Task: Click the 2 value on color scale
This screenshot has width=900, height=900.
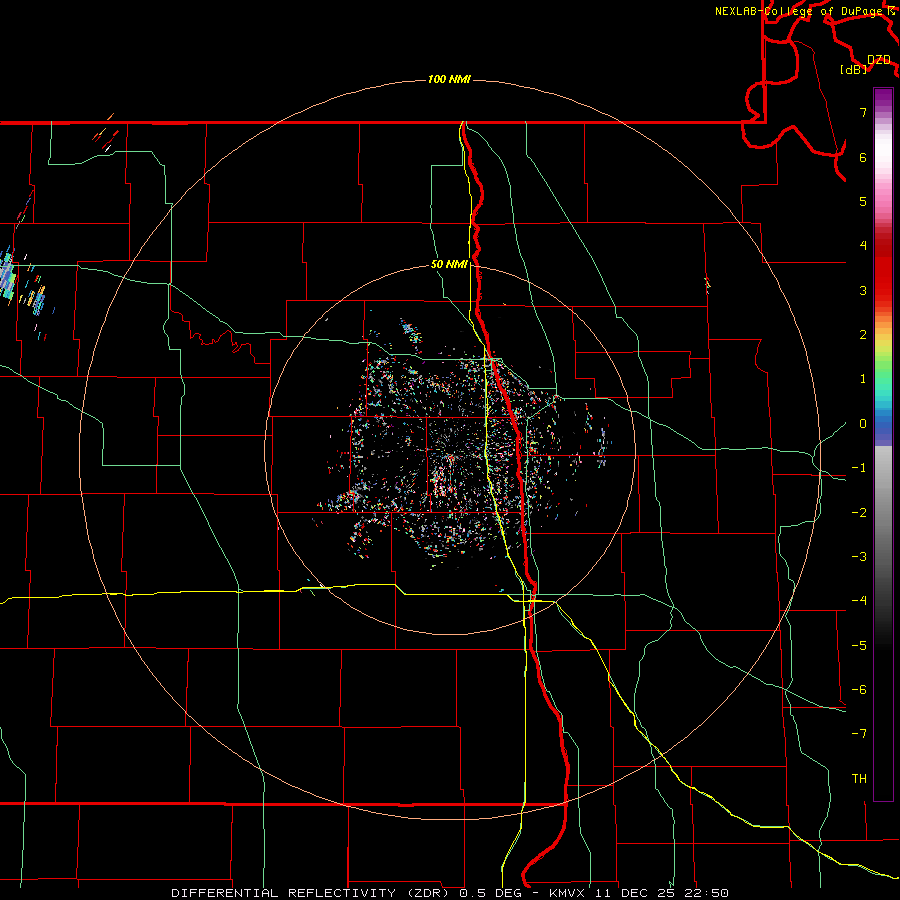Action: tap(863, 335)
